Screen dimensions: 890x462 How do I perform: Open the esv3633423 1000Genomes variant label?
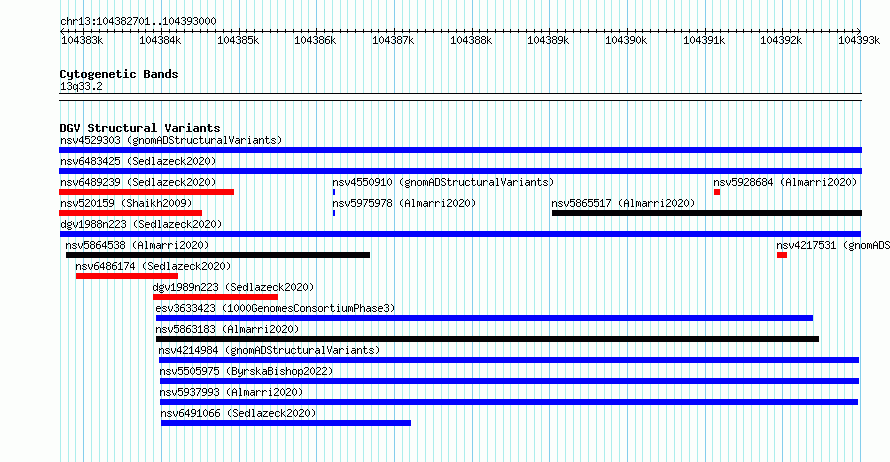click(x=275, y=308)
